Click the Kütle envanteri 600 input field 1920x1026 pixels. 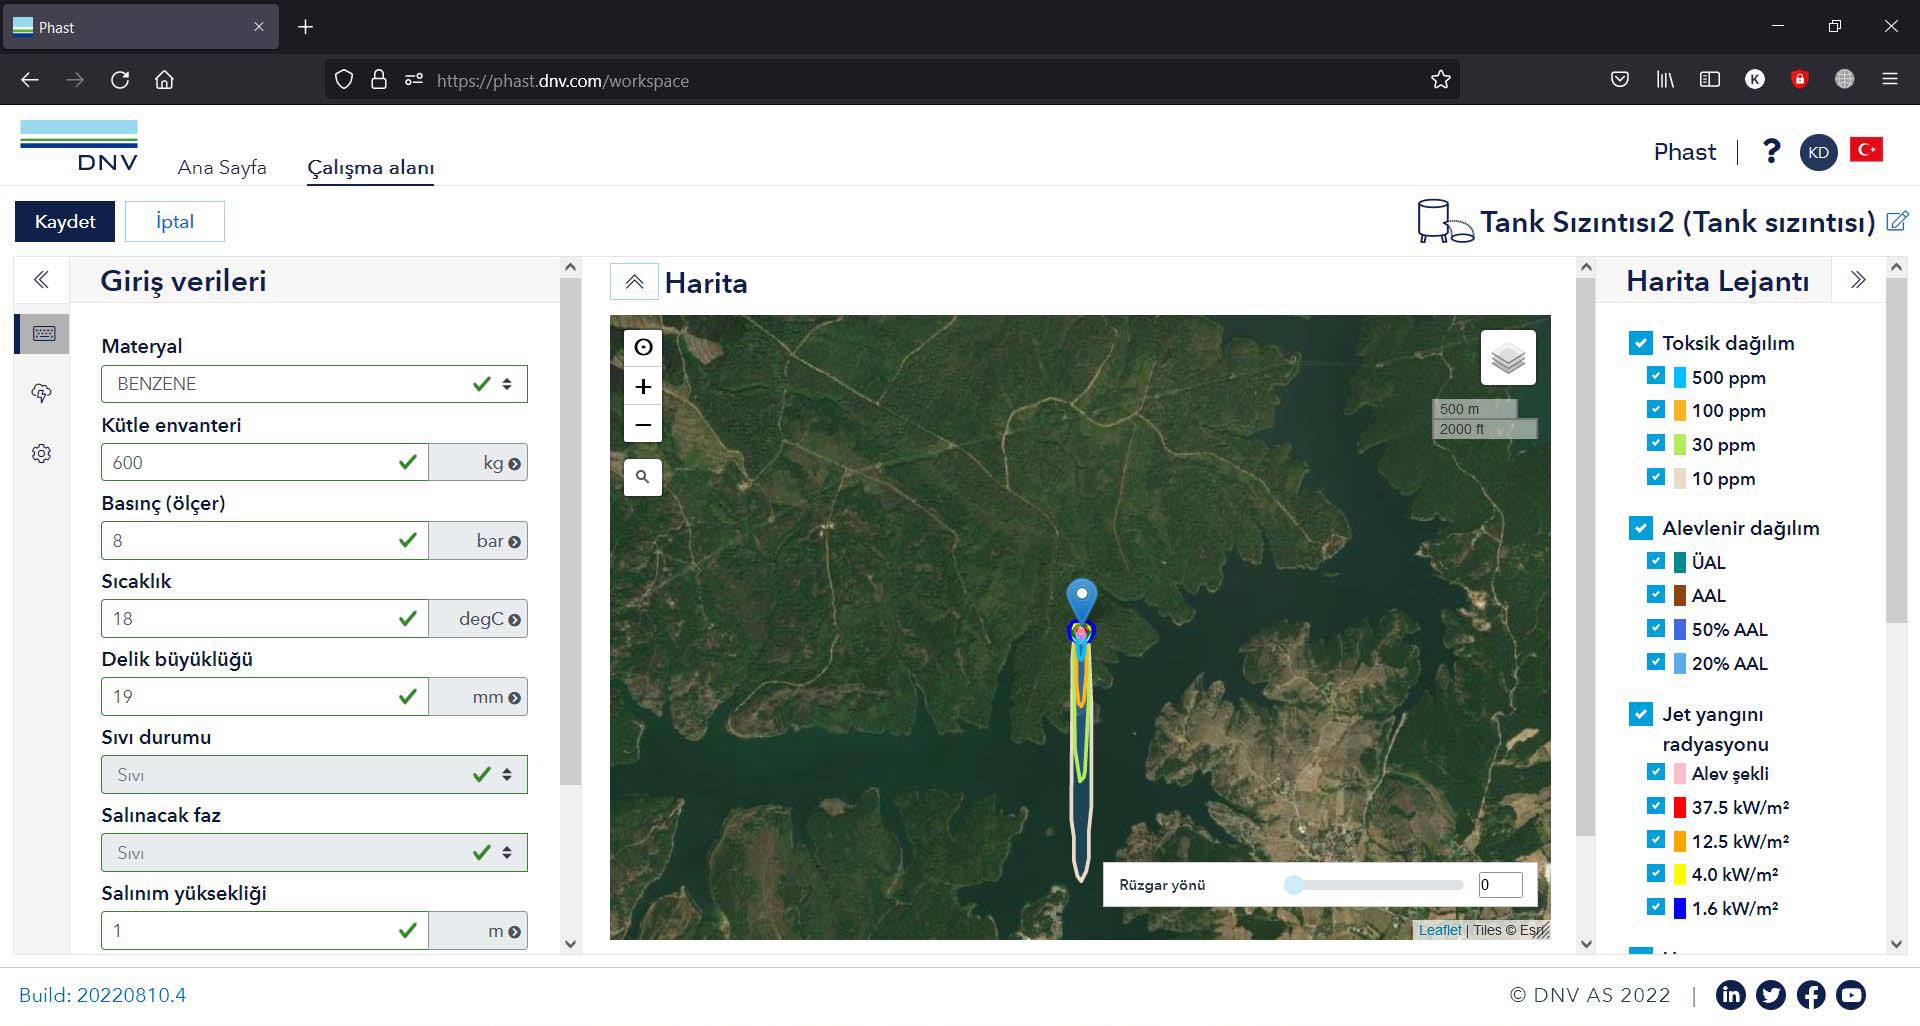click(264, 463)
